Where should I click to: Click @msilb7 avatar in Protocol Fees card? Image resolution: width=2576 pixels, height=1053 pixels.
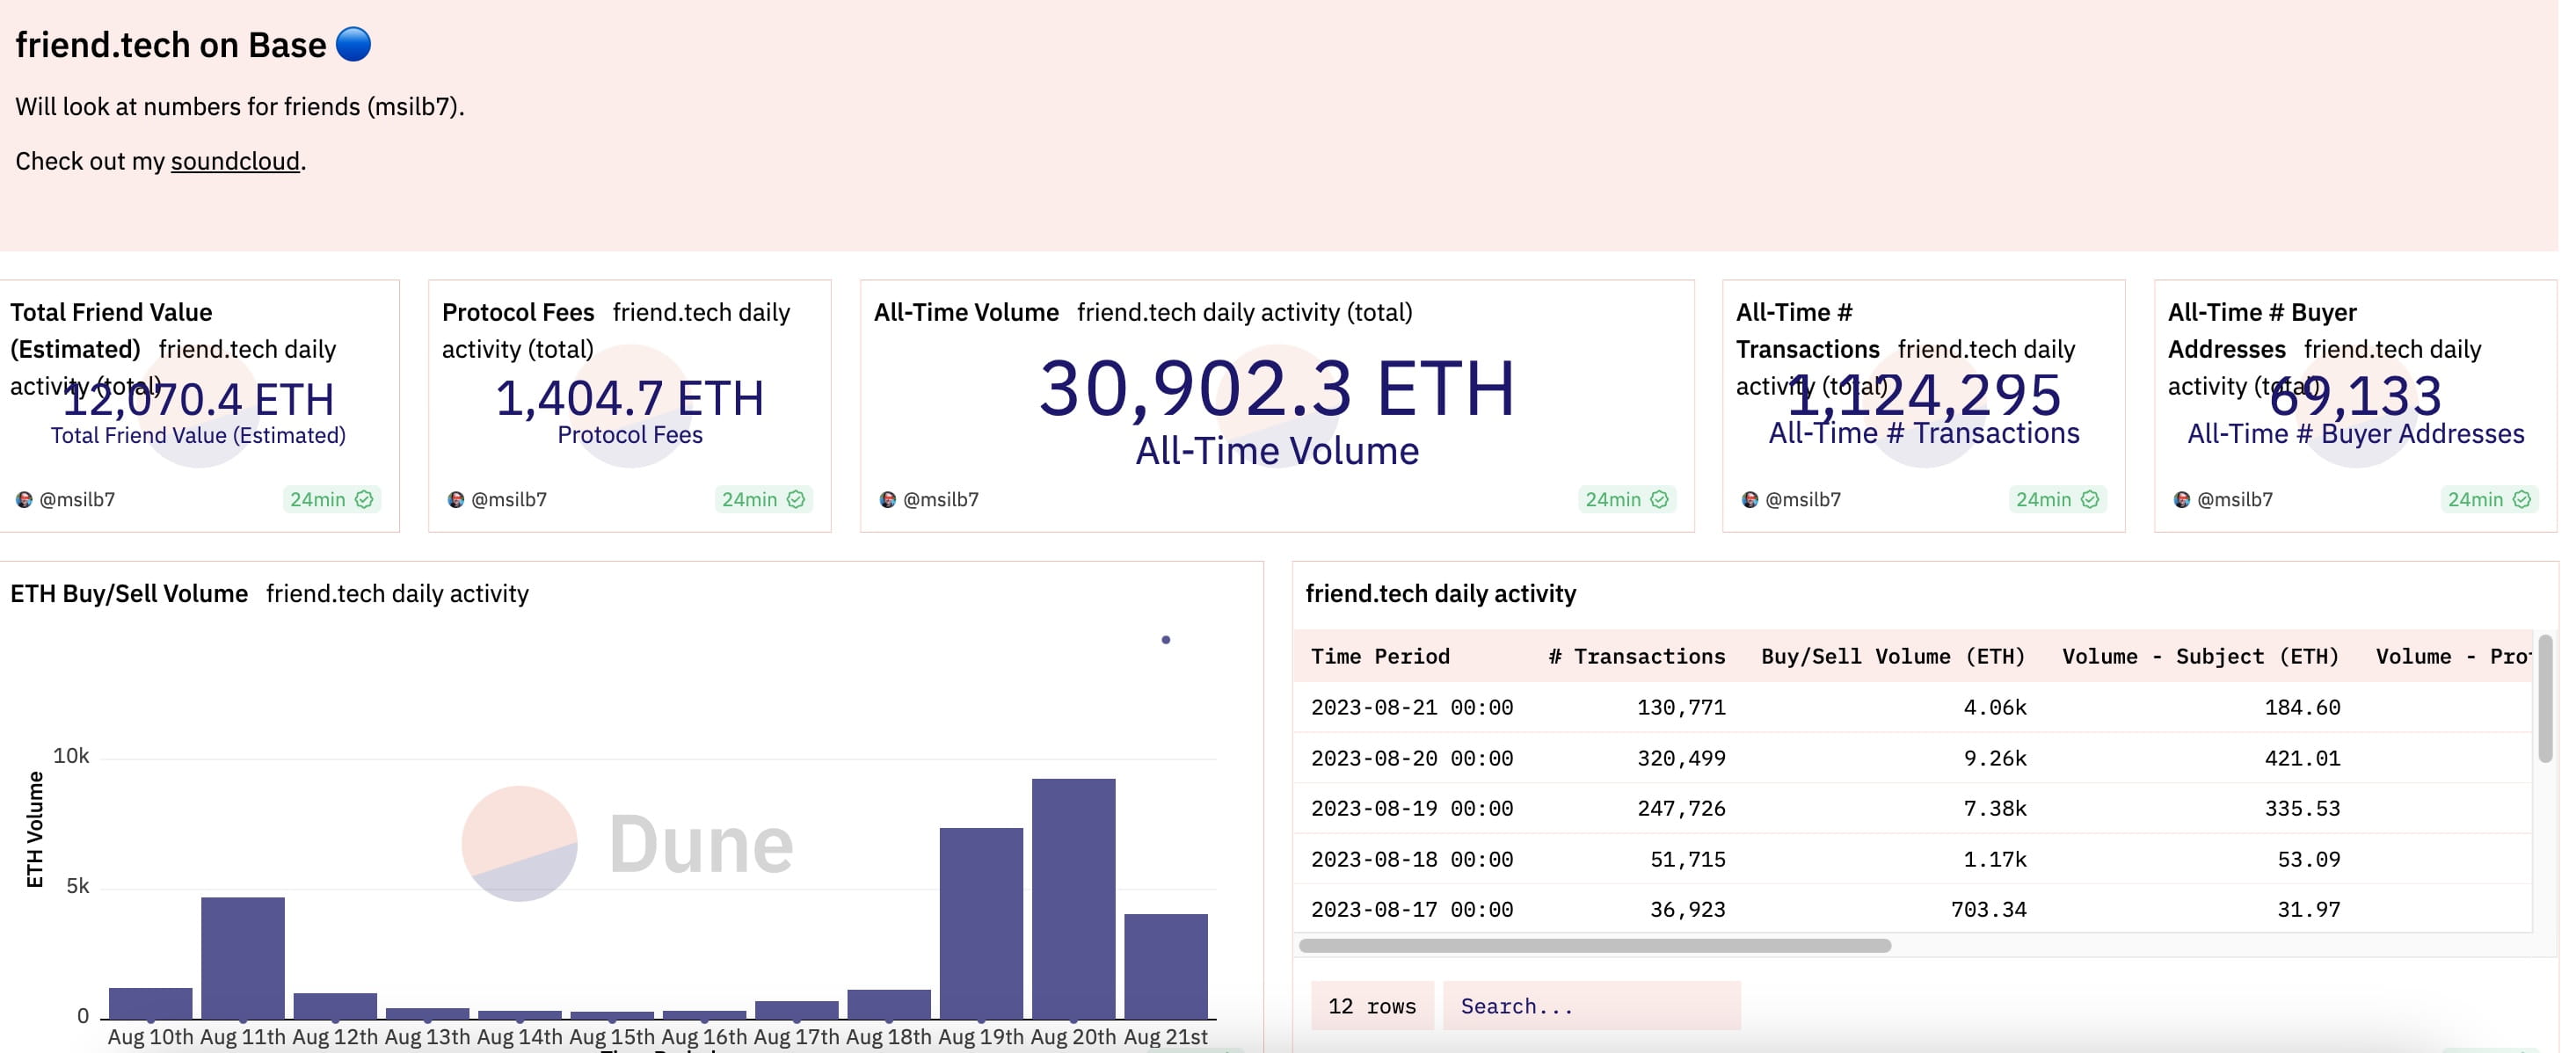point(456,499)
